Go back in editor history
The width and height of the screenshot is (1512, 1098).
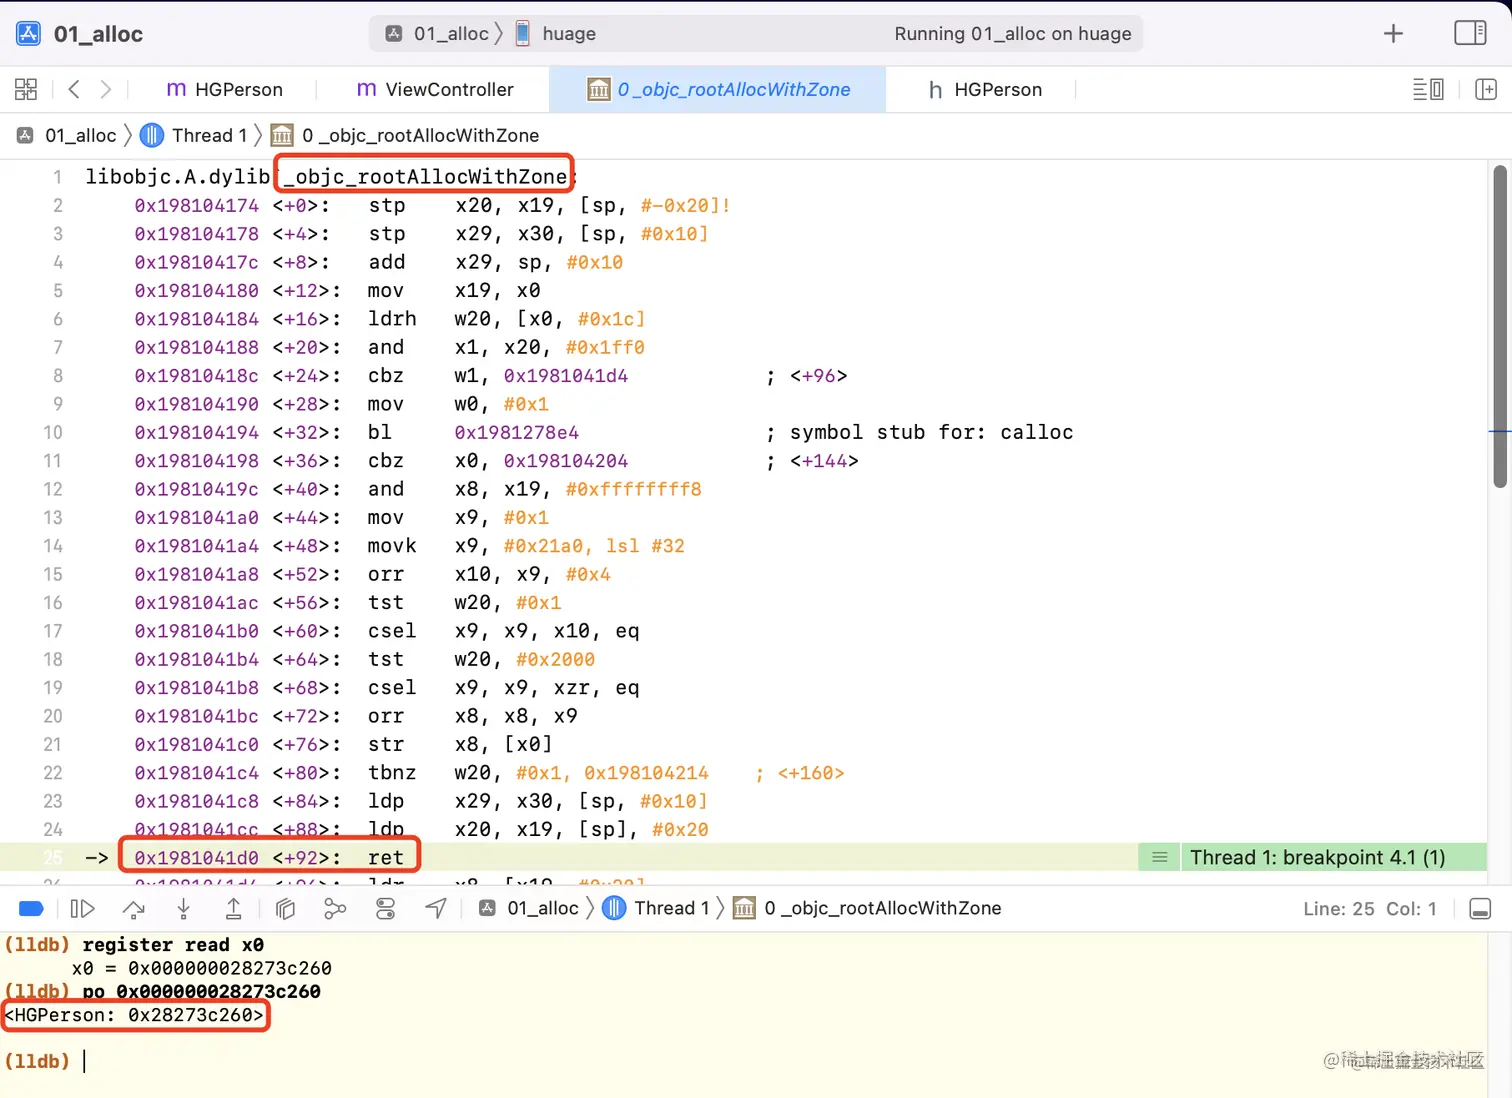click(74, 89)
